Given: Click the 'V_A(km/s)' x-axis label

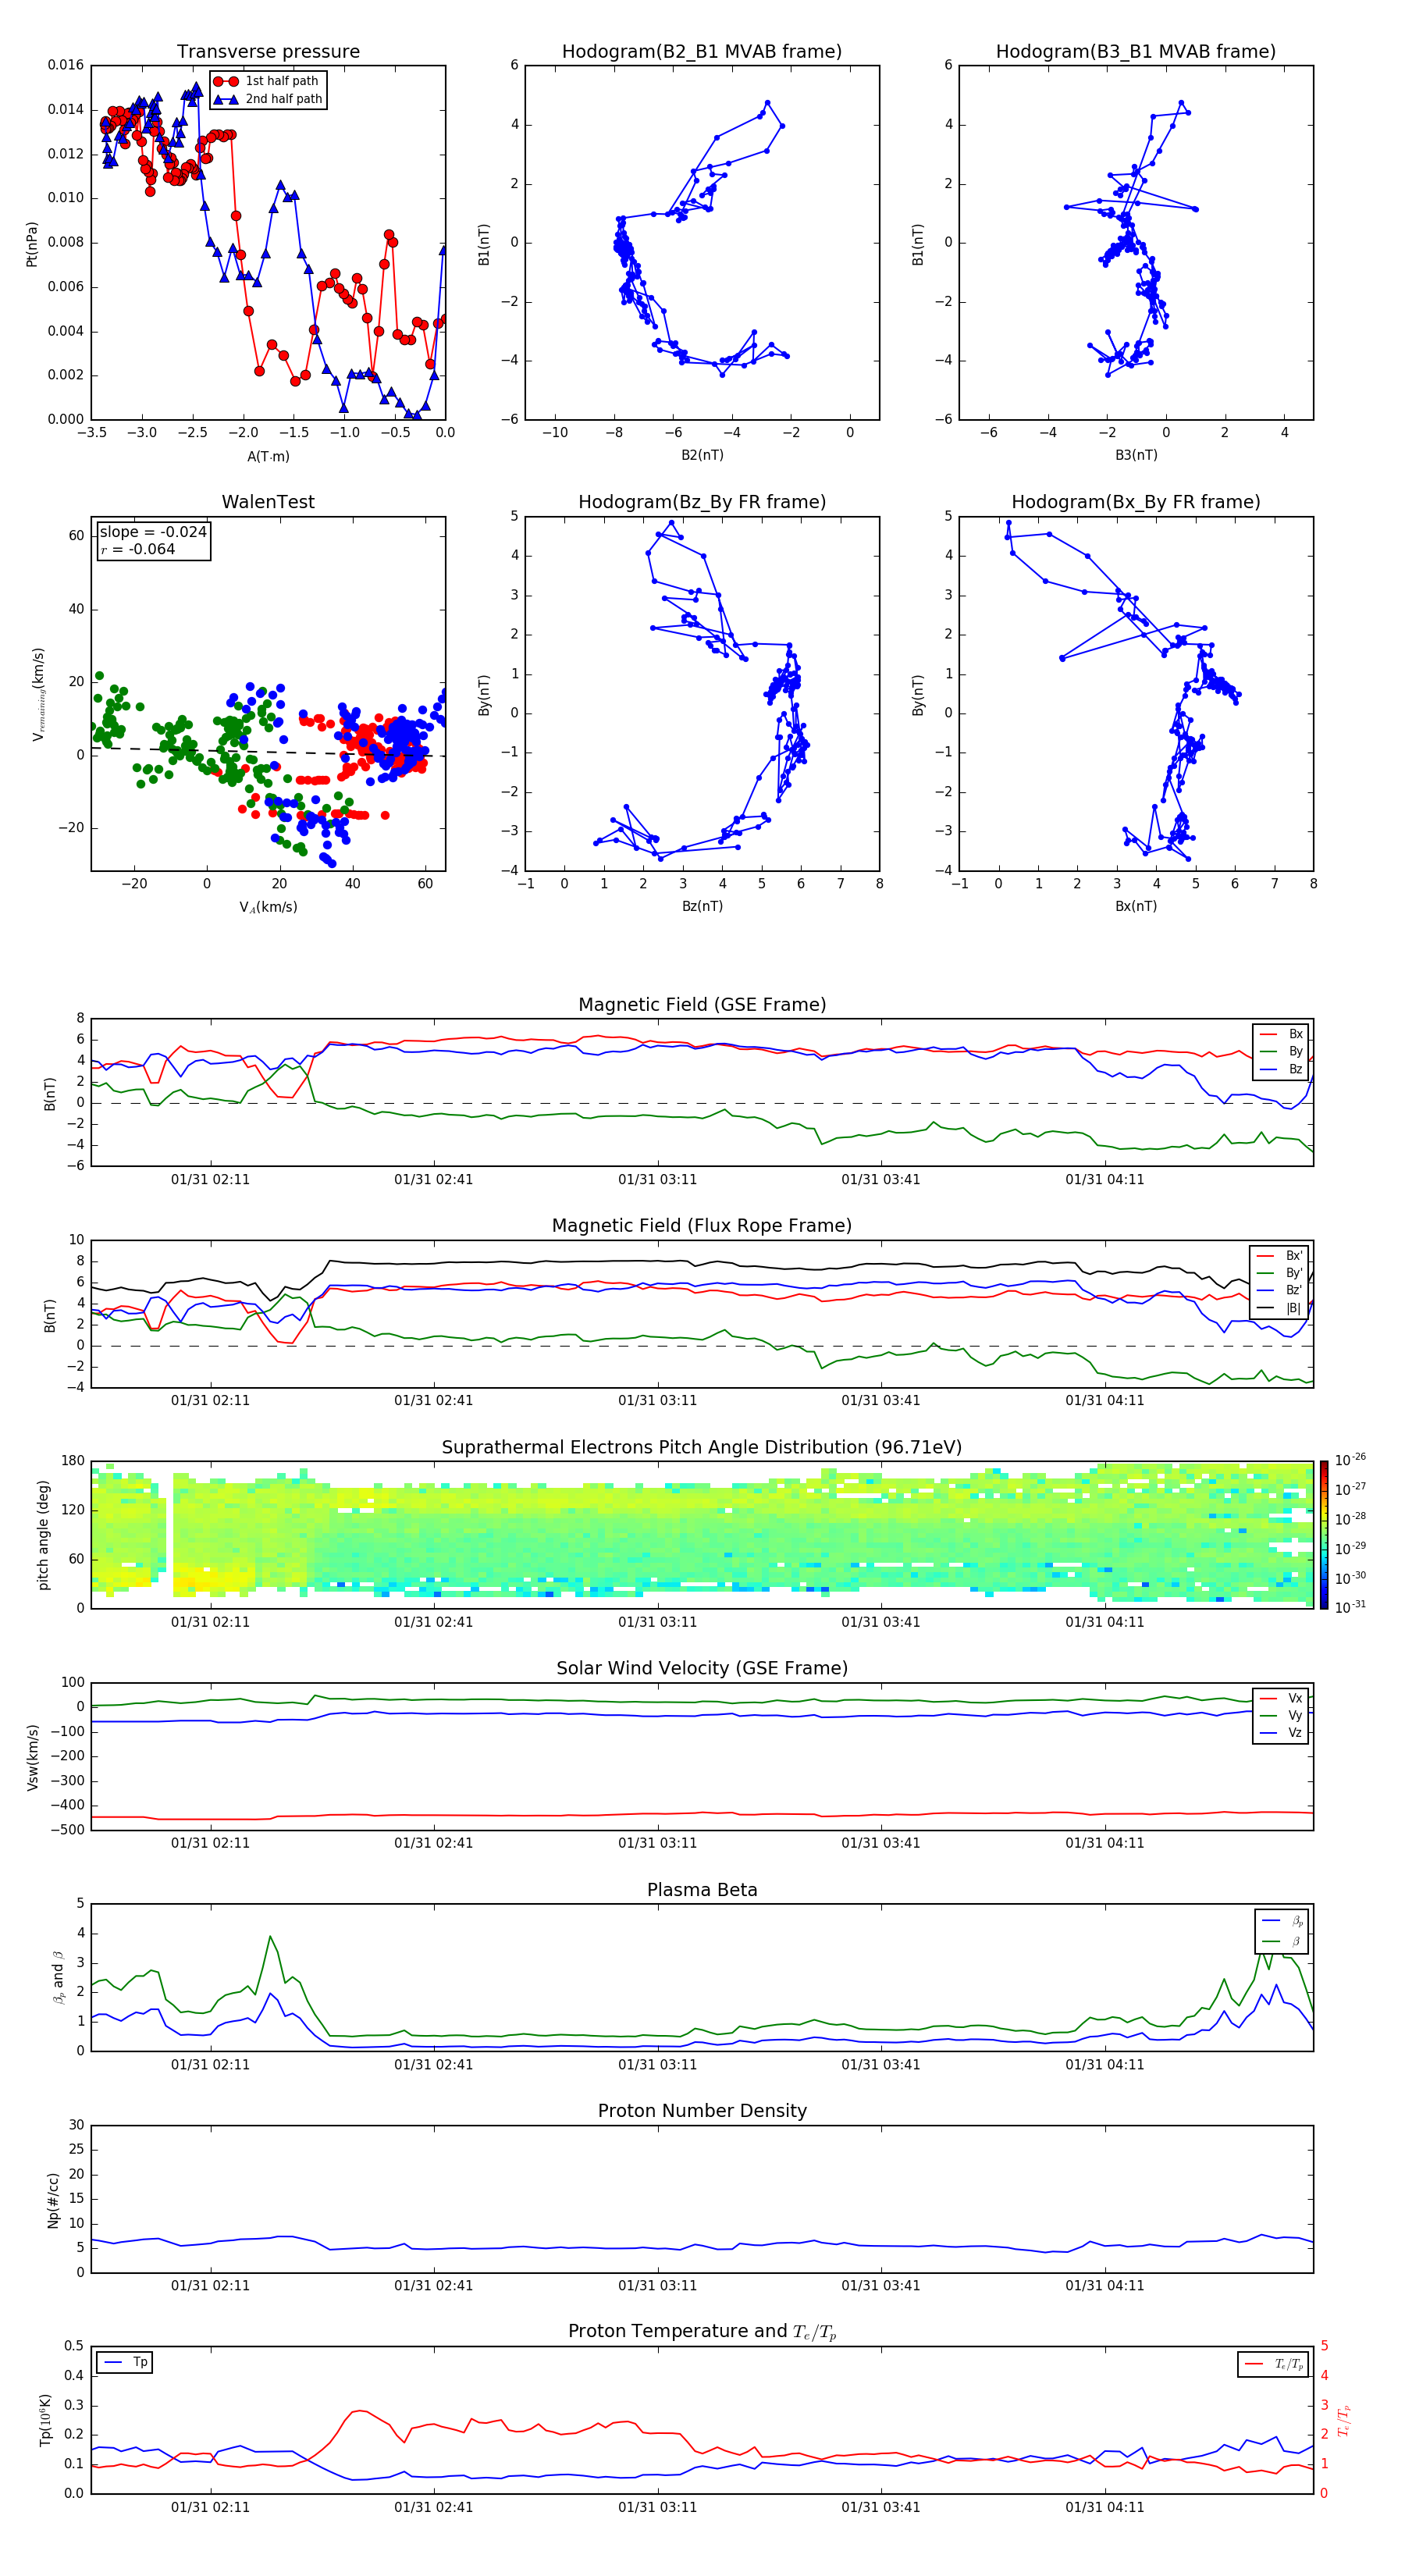Looking at the screenshot, I should click(268, 907).
